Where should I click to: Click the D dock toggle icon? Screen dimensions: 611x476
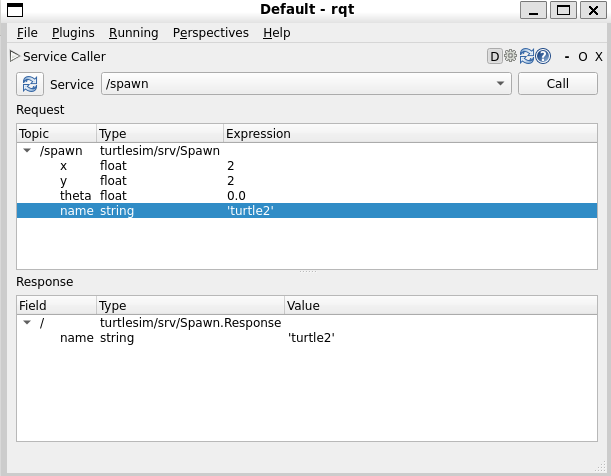pos(495,57)
